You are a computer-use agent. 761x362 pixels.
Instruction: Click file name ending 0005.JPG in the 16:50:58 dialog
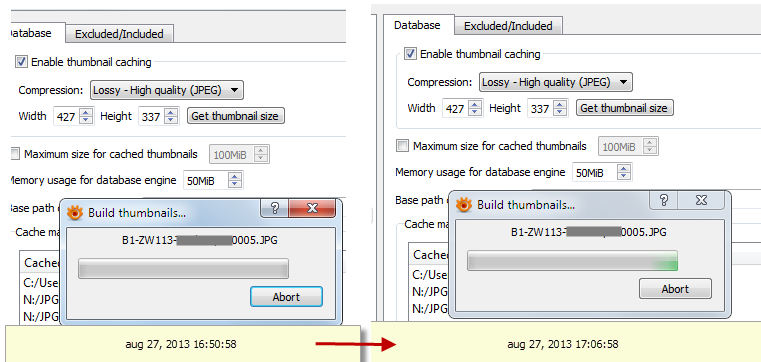200,240
